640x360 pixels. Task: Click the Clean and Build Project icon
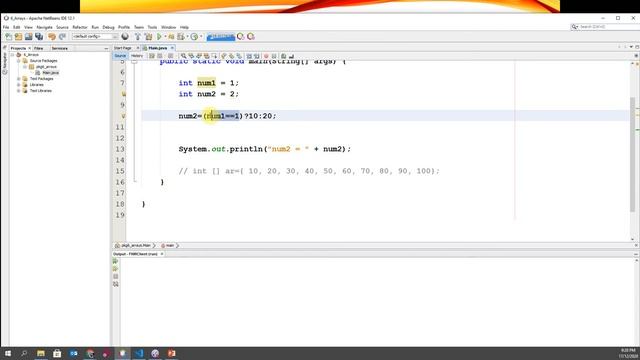(x=149, y=37)
